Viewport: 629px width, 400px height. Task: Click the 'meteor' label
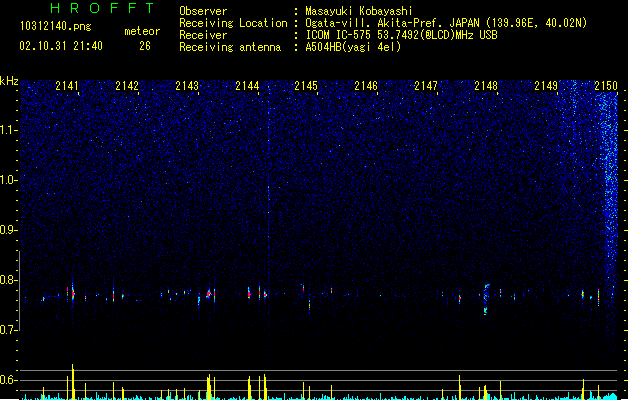coord(142,31)
